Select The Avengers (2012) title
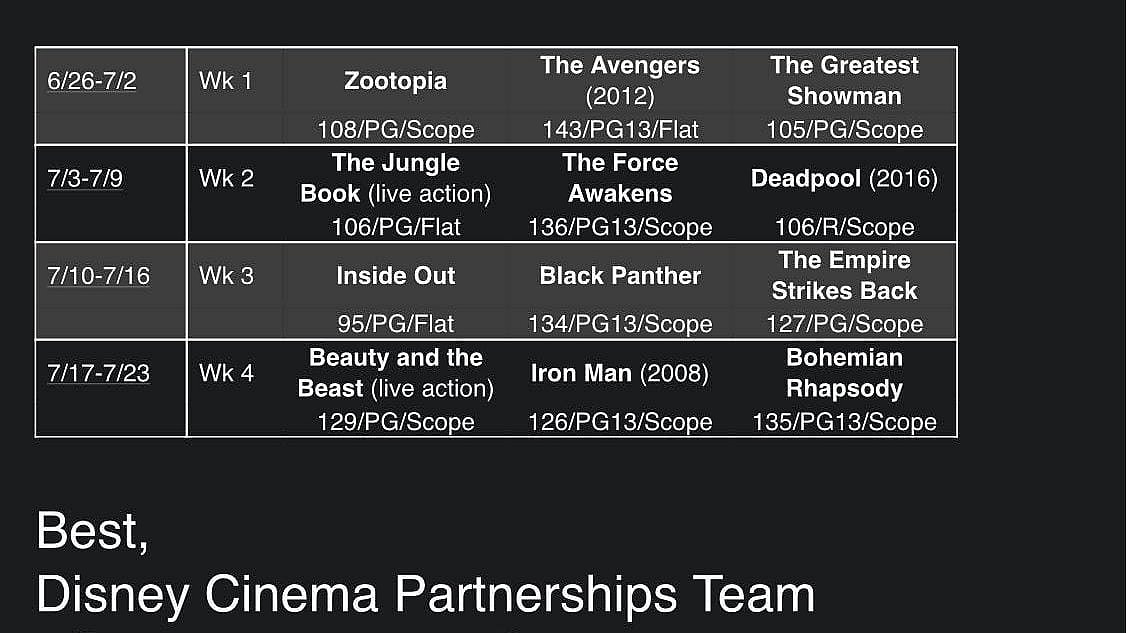Image resolution: width=1126 pixels, height=633 pixels. click(619, 80)
